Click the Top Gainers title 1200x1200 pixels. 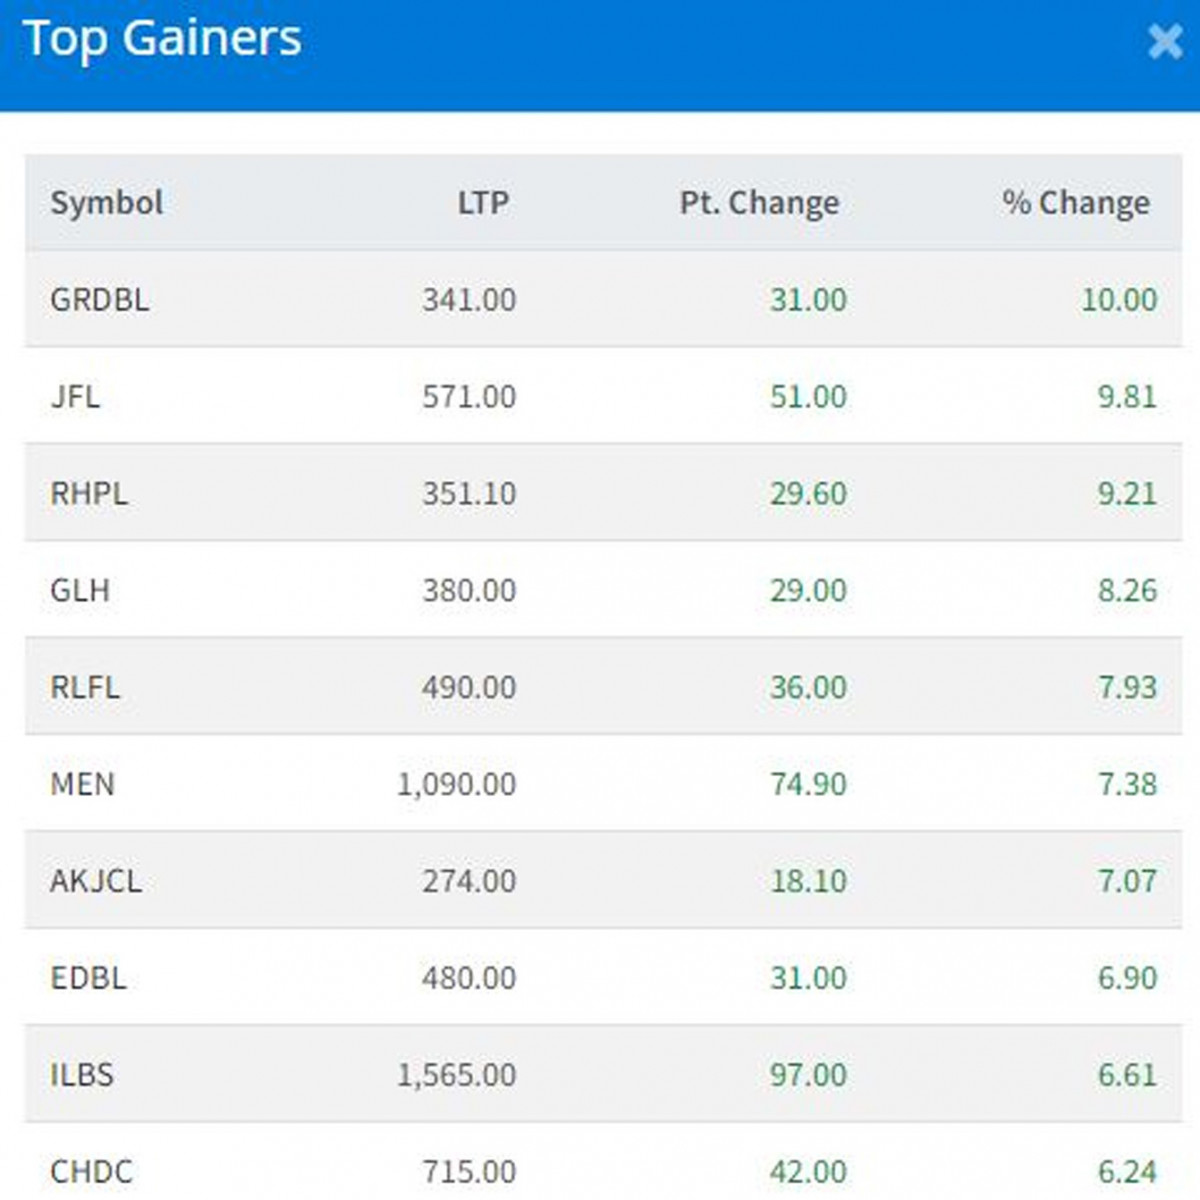[162, 40]
